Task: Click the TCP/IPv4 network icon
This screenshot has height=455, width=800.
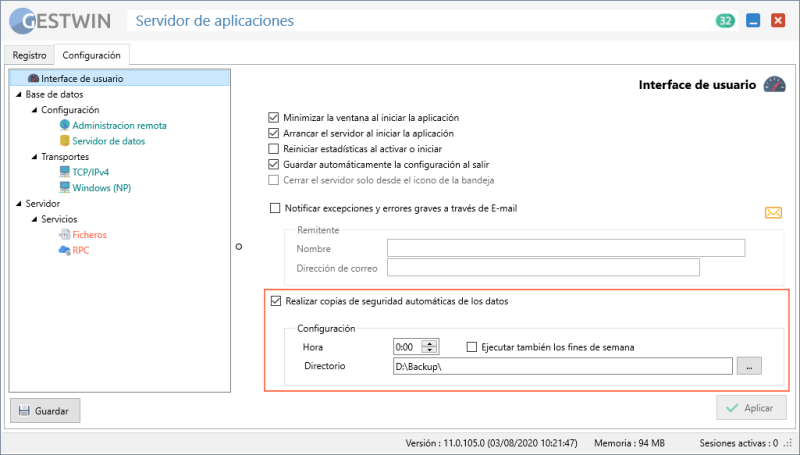Action: click(x=65, y=172)
